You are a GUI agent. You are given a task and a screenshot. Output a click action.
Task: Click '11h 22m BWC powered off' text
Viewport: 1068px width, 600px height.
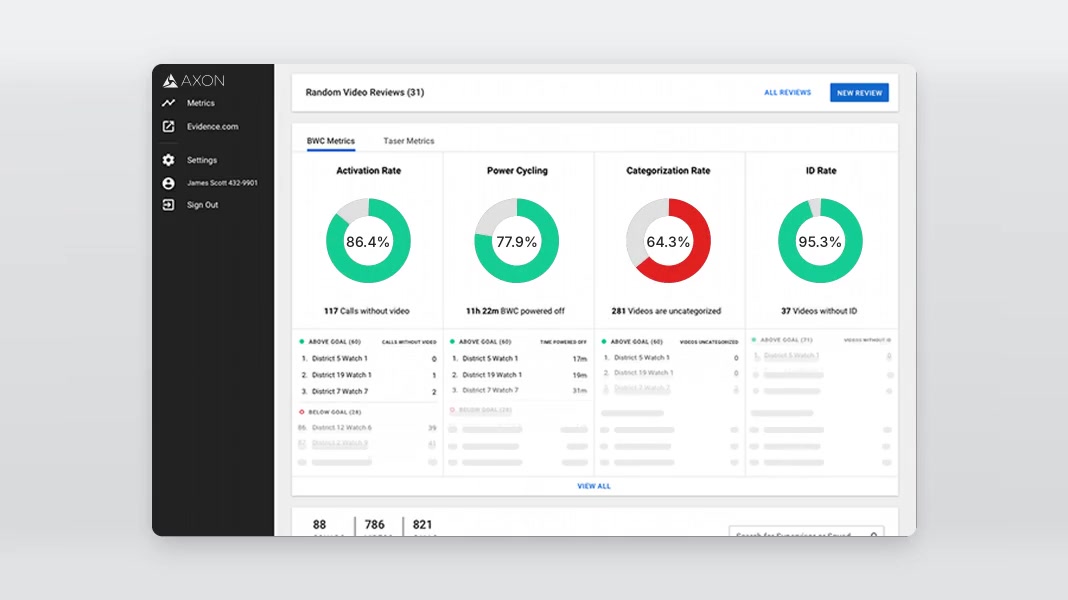pos(515,311)
